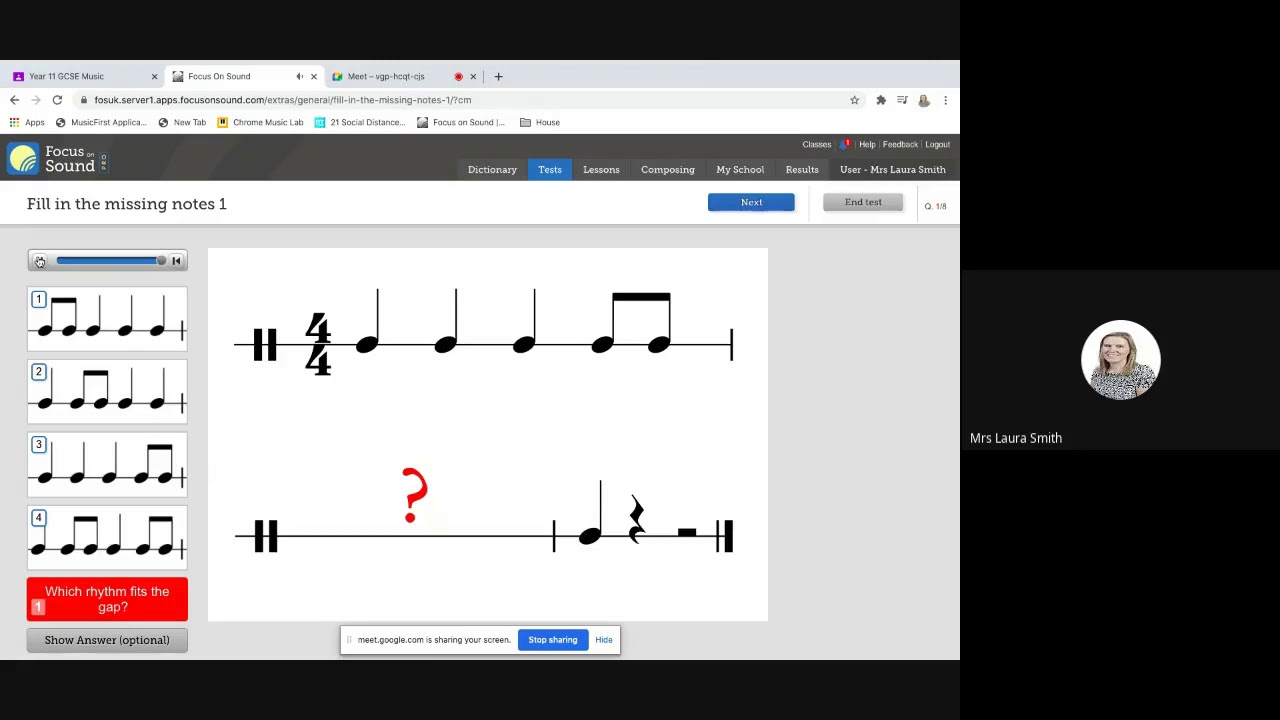The height and width of the screenshot is (720, 1280).
Task: Select rhythm answer option 3
Action: click(x=107, y=465)
